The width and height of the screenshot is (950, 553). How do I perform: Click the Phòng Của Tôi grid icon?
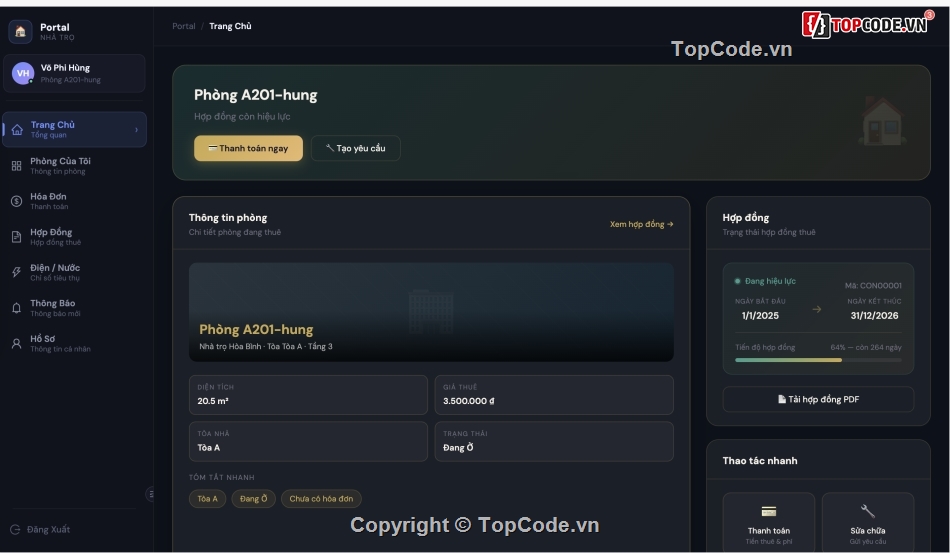coord(16,166)
